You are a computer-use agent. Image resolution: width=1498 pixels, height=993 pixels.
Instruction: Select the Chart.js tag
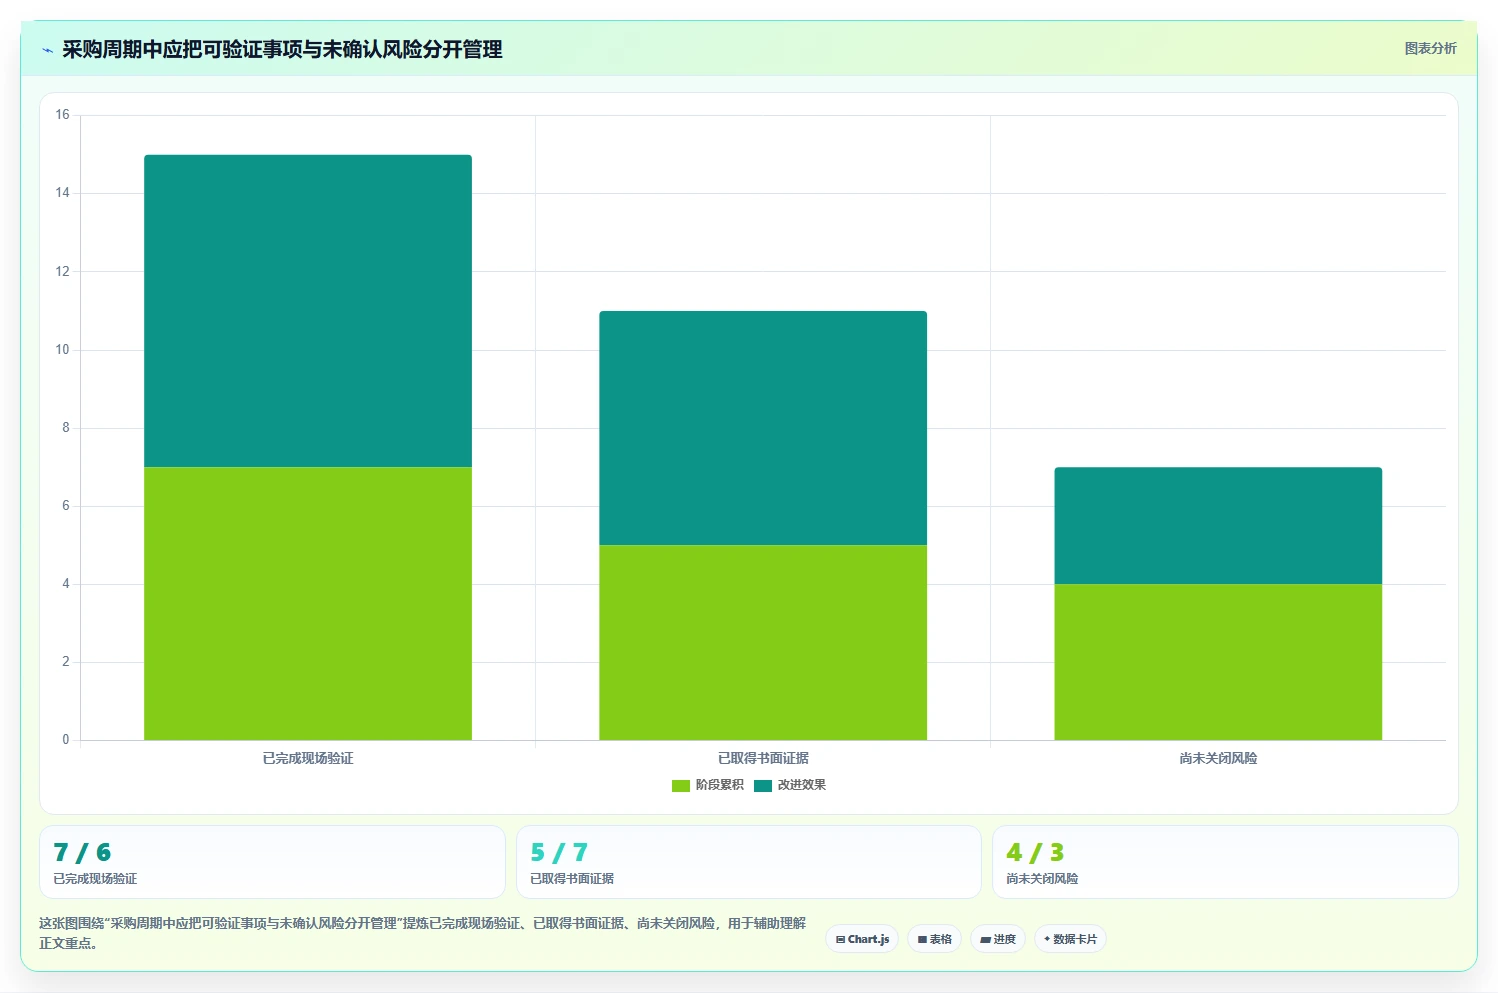click(x=862, y=939)
